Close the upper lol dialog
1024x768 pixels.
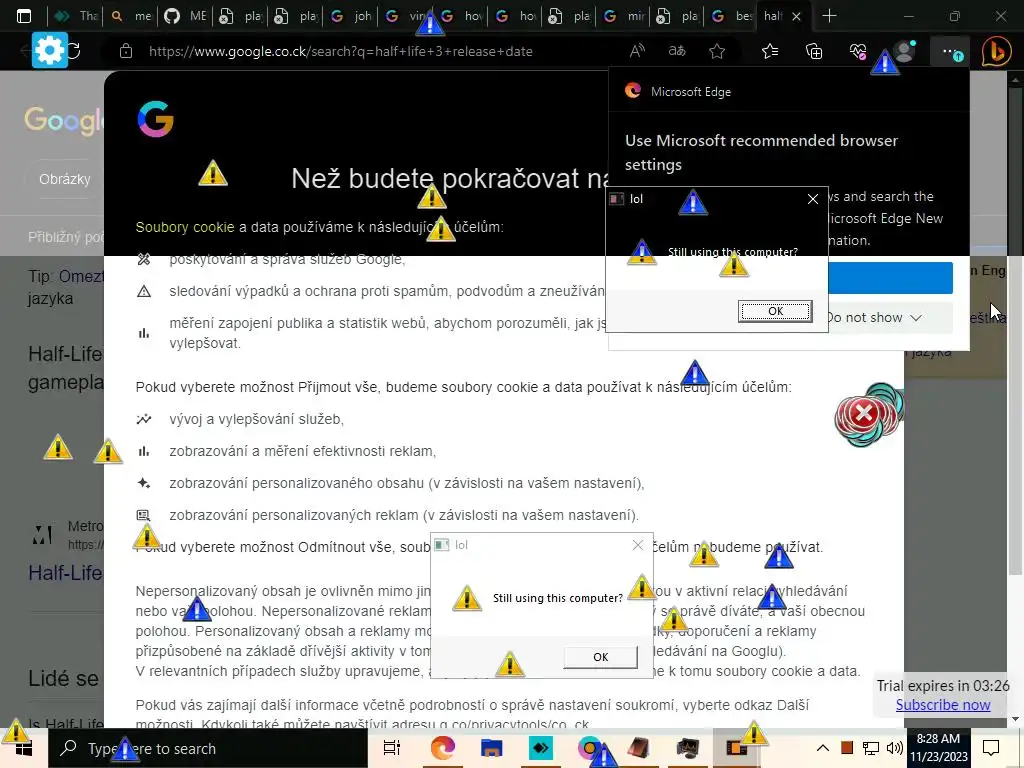812,199
